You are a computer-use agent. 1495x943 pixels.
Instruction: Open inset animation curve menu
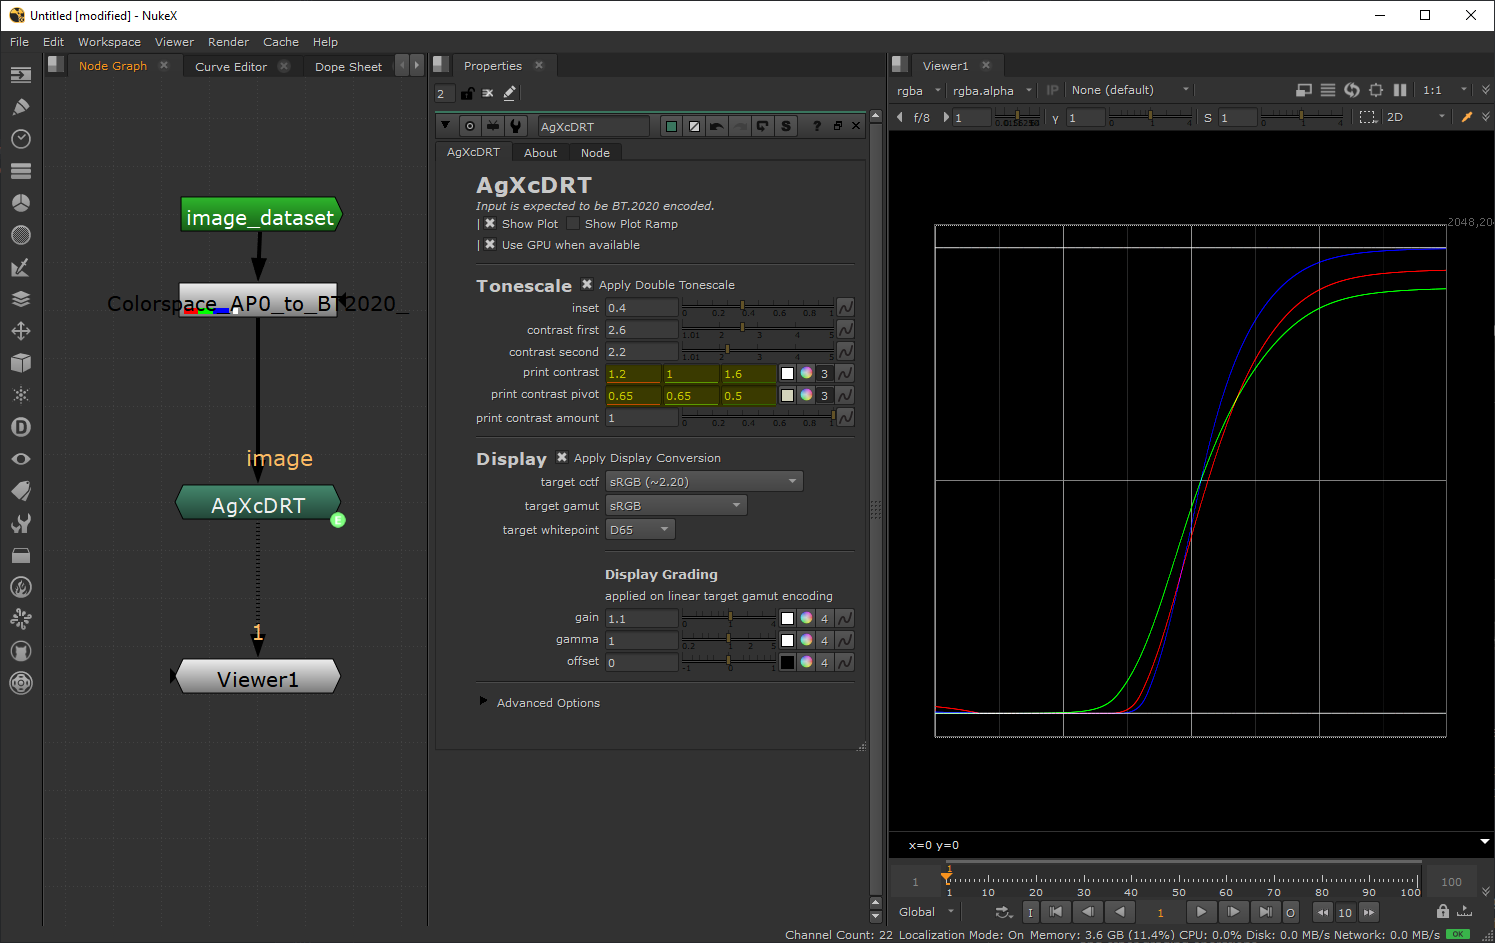[x=846, y=308]
